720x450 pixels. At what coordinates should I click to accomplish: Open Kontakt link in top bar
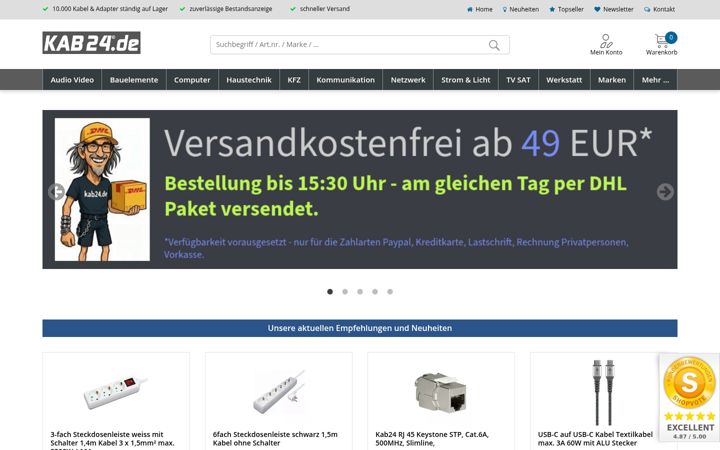[659, 9]
